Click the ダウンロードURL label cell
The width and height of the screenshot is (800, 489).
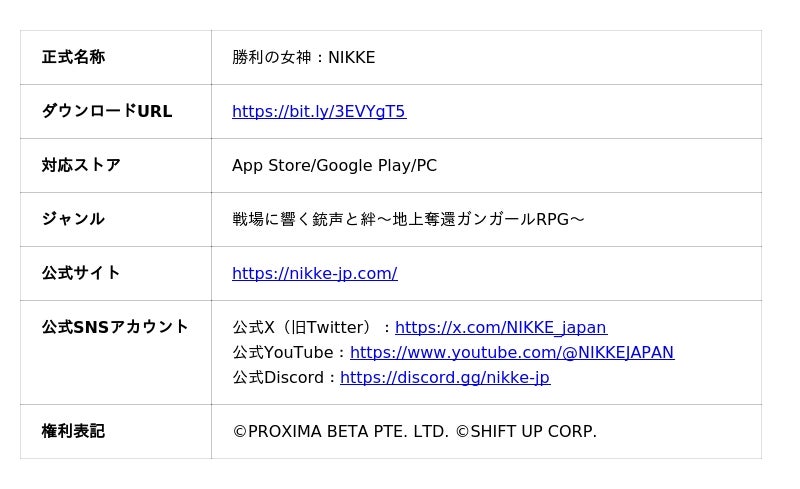point(116,111)
